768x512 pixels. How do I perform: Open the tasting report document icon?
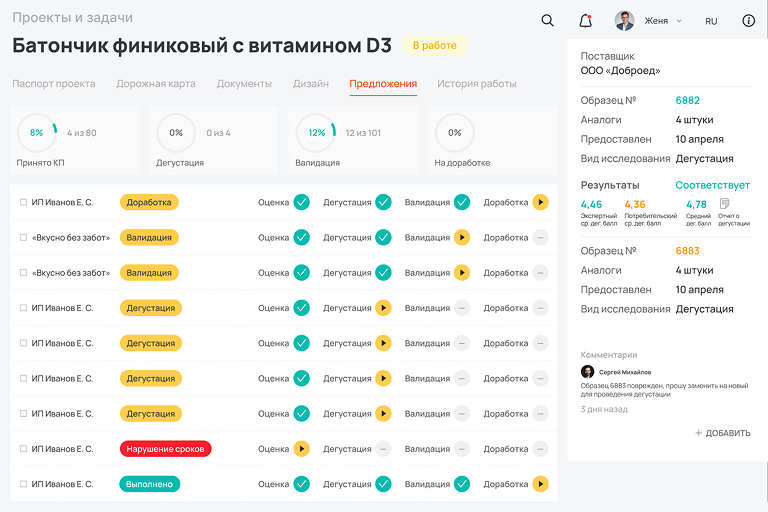[725, 205]
